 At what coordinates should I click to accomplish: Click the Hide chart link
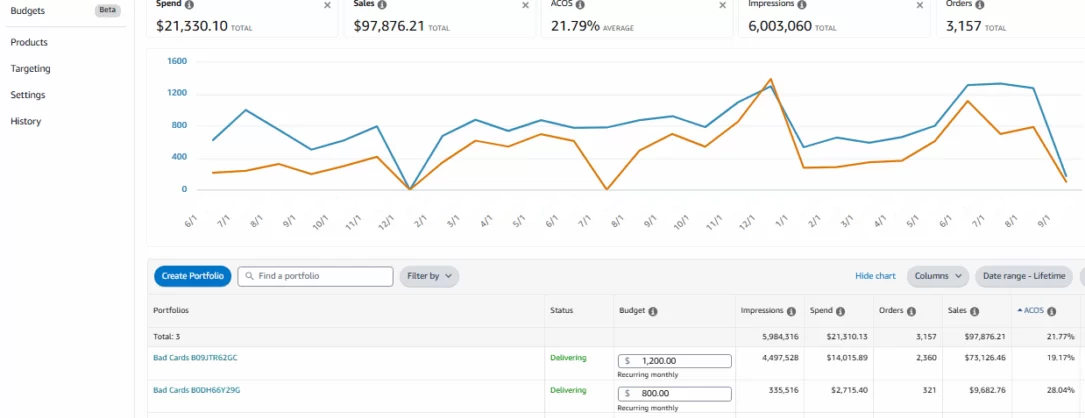pyautogui.click(x=875, y=276)
